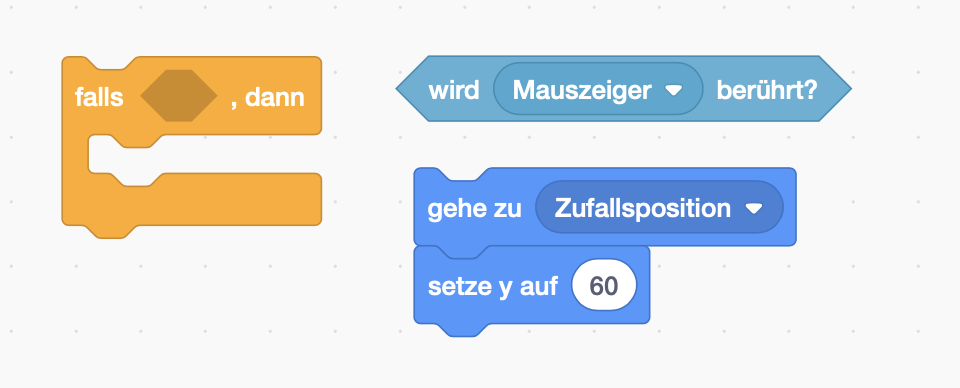Click the ", dann" text on the orange block
960x388 pixels.
[x=268, y=98]
